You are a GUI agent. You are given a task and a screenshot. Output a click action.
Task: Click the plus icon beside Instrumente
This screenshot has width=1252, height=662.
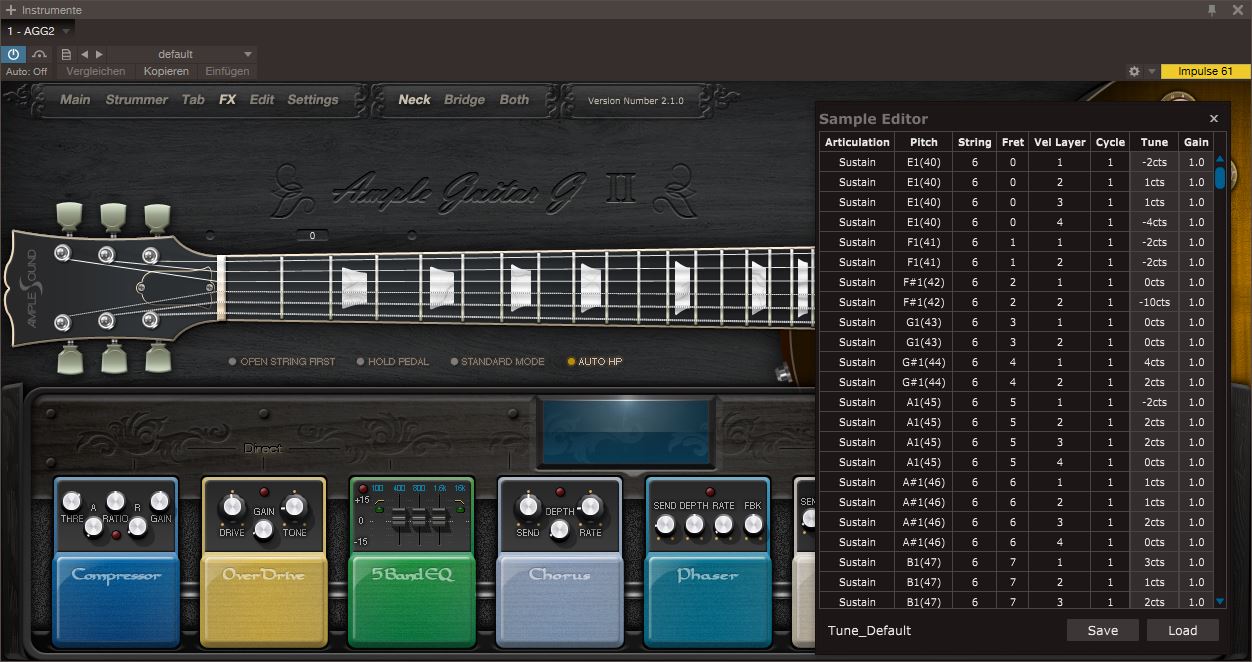point(11,10)
